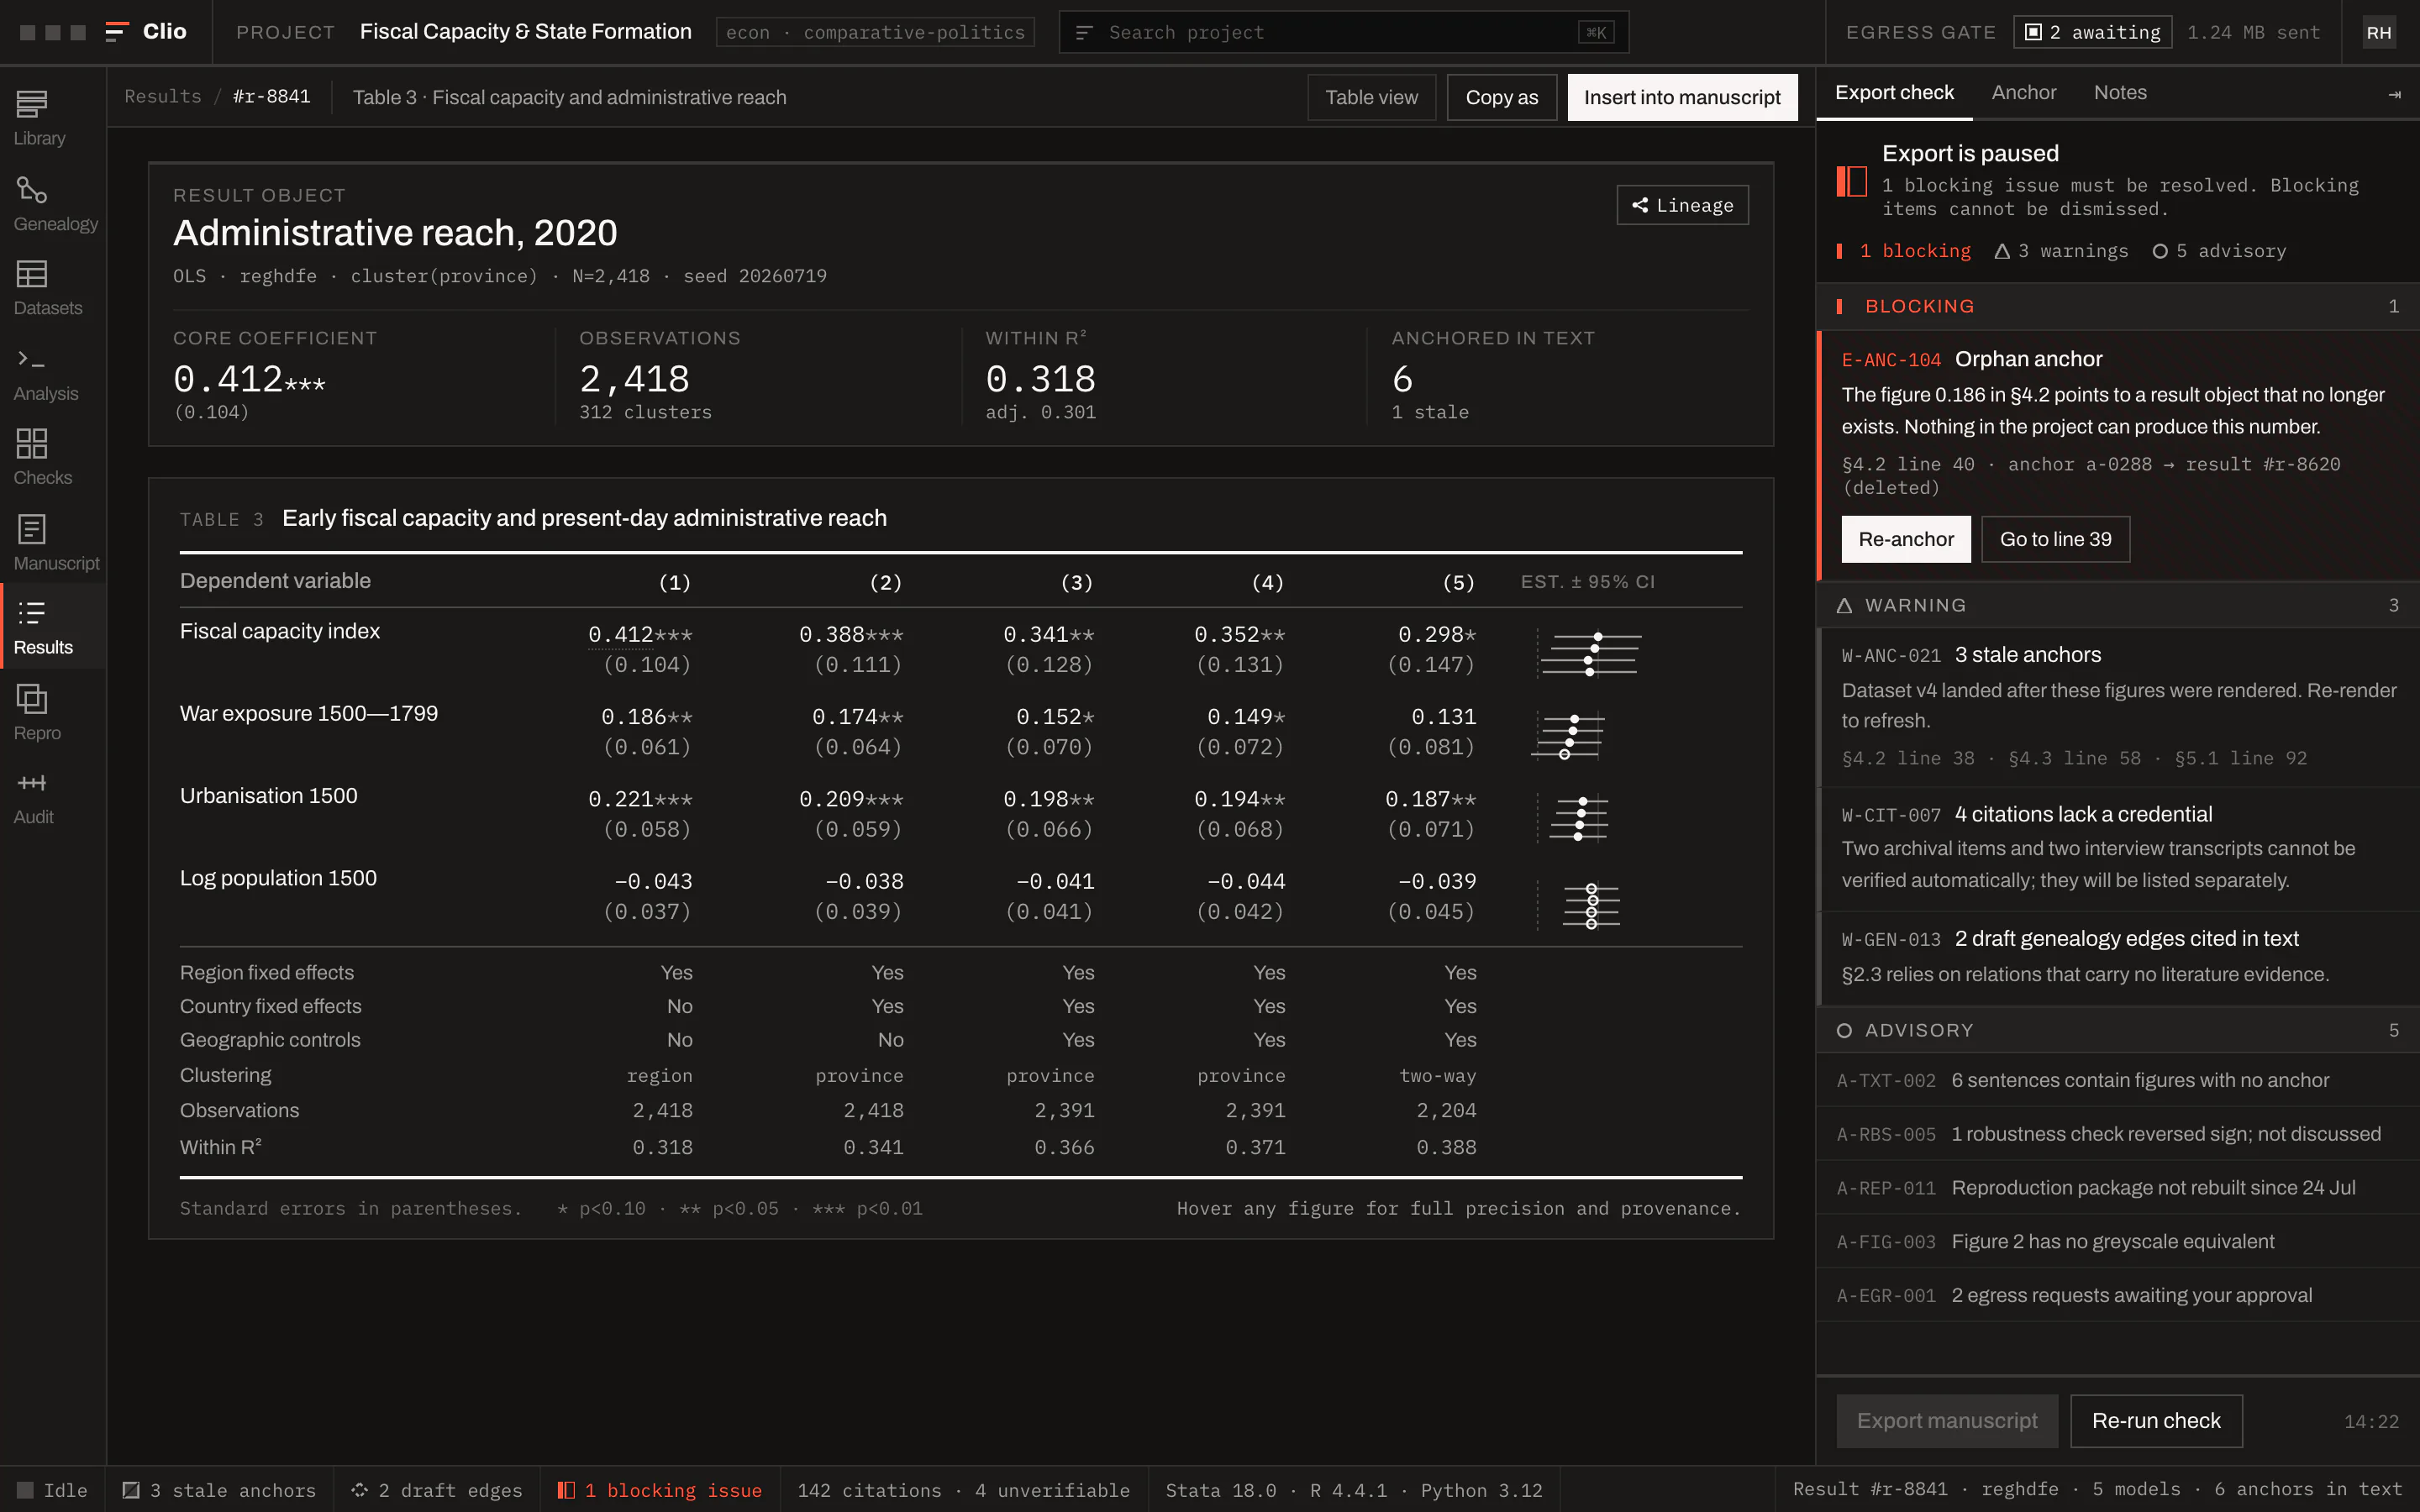This screenshot has width=2420, height=1512.
Task: Open the Genealogy sidebar icon
Action: coord(32,190)
